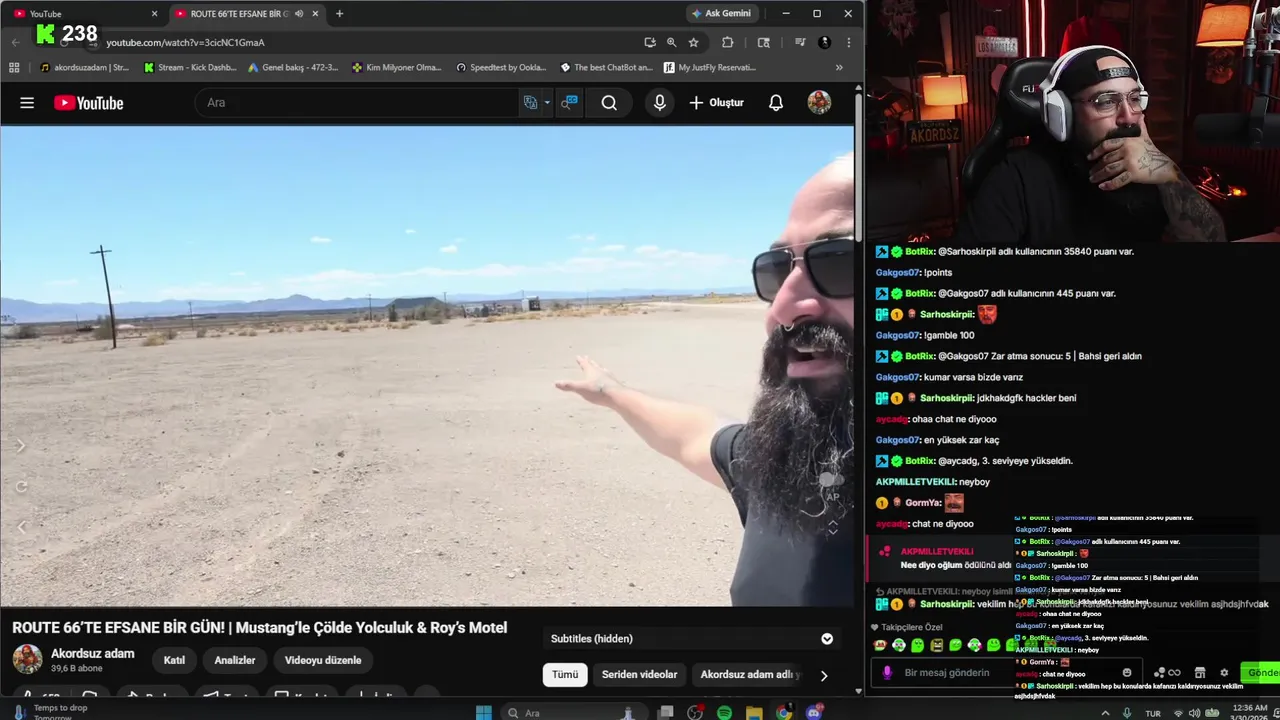Image resolution: width=1280 pixels, height=720 pixels.
Task: Go to the YouTube home logo
Action: pyautogui.click(x=88, y=103)
